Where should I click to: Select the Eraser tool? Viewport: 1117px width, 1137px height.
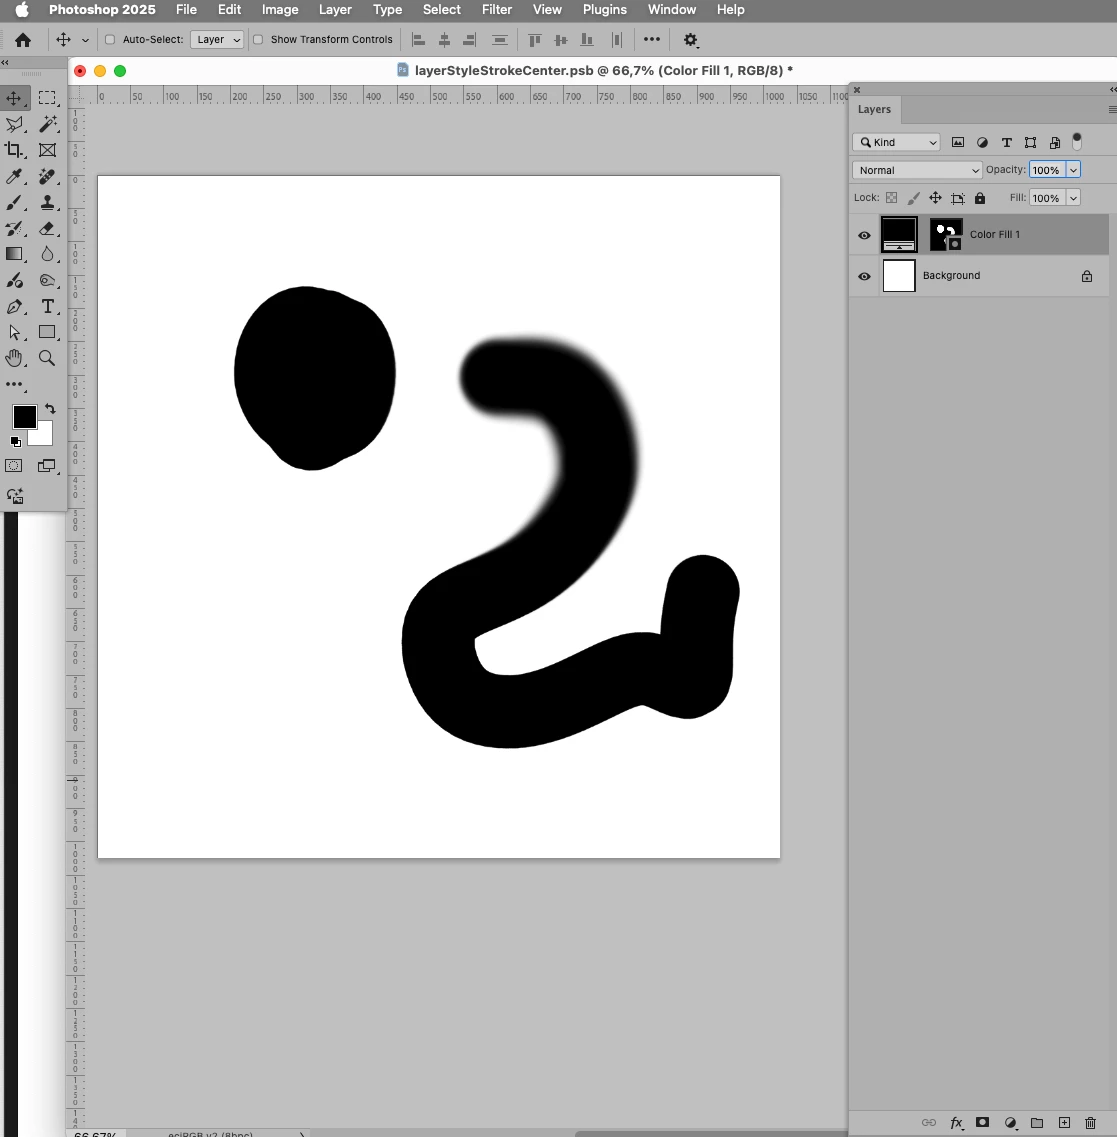47,228
